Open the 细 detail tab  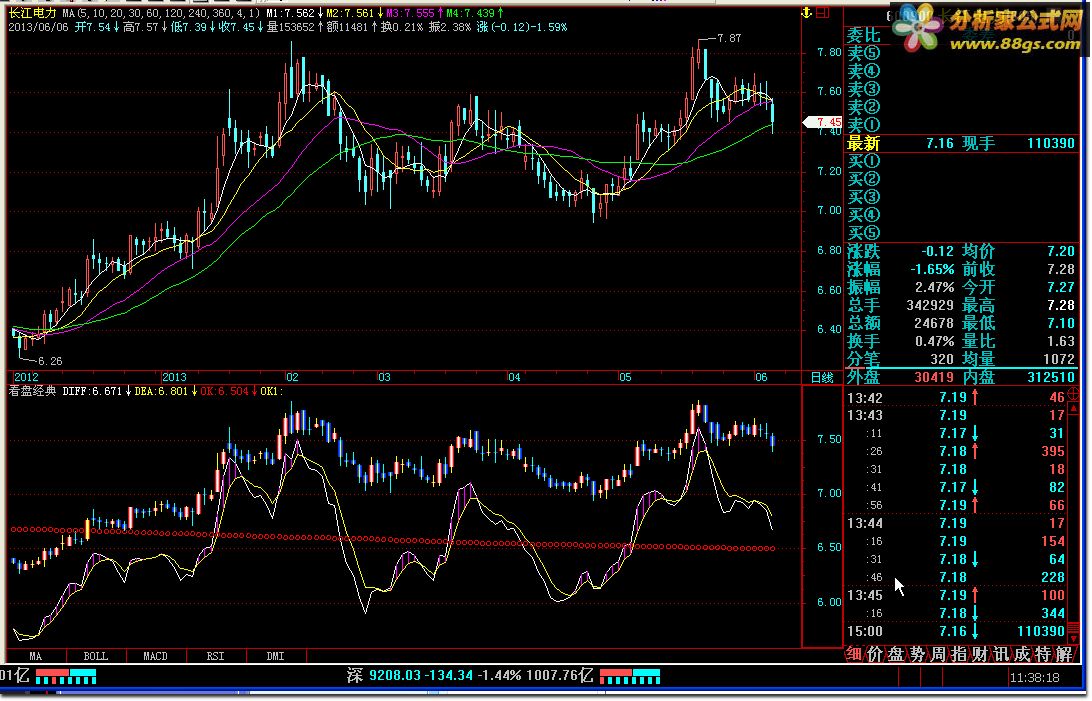coord(854,654)
